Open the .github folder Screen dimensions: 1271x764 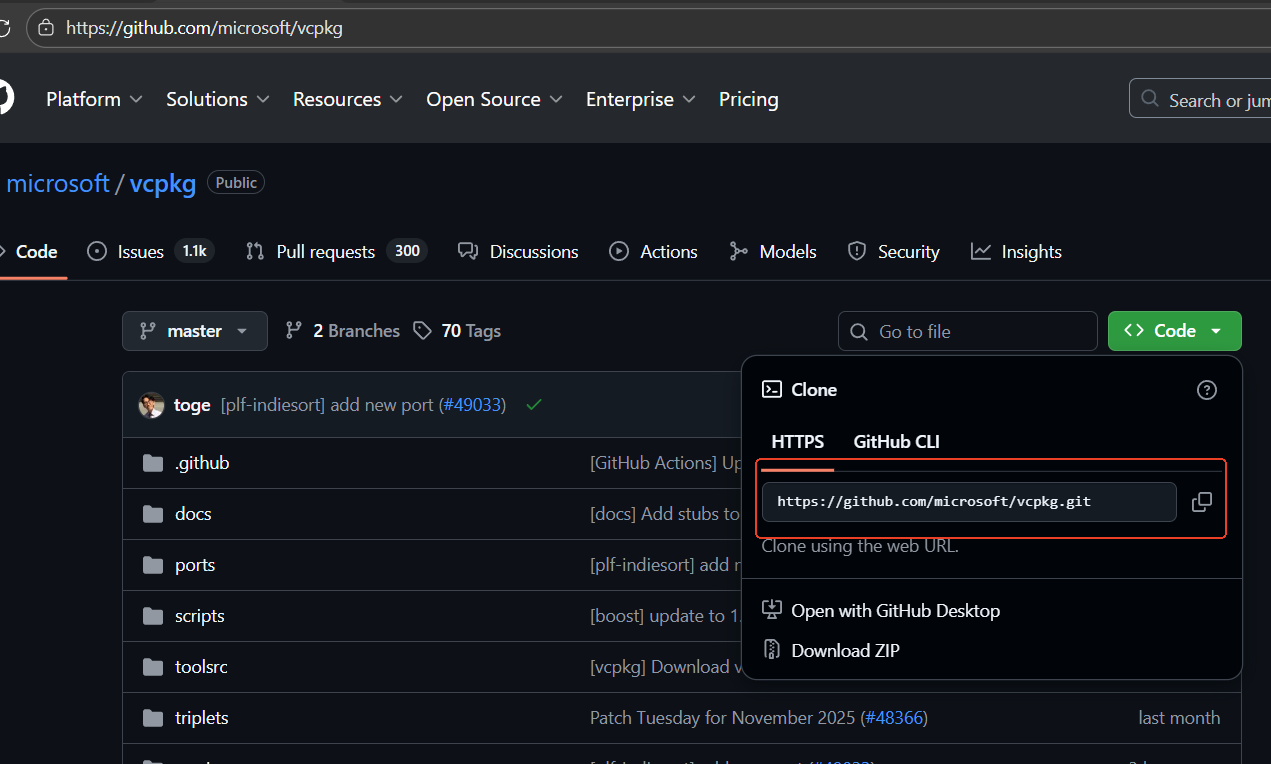pos(202,463)
